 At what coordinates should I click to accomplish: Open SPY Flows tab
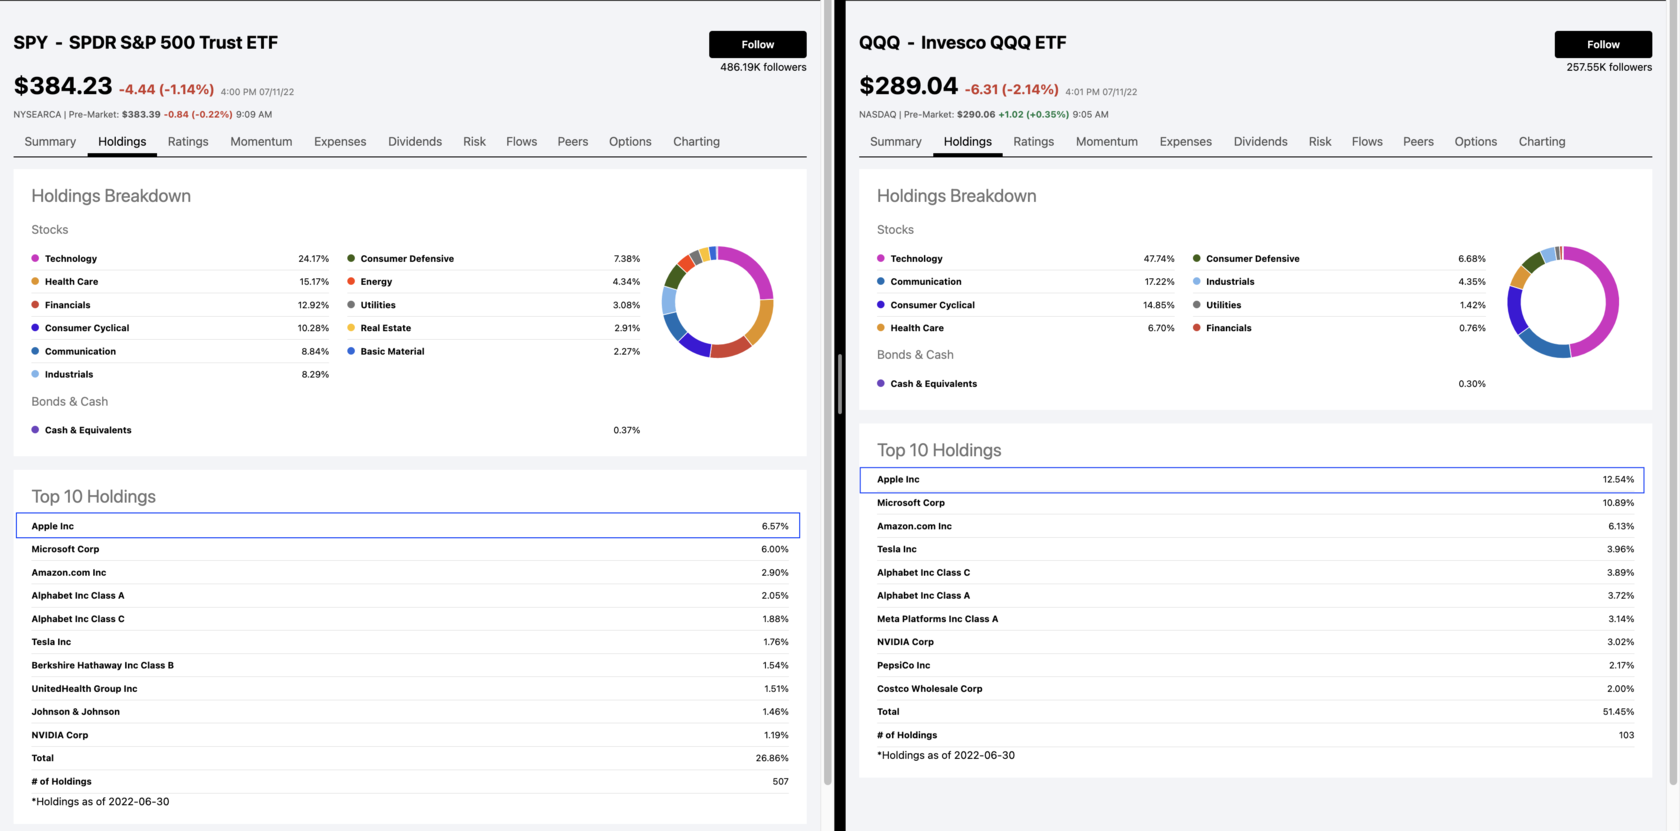pos(521,142)
